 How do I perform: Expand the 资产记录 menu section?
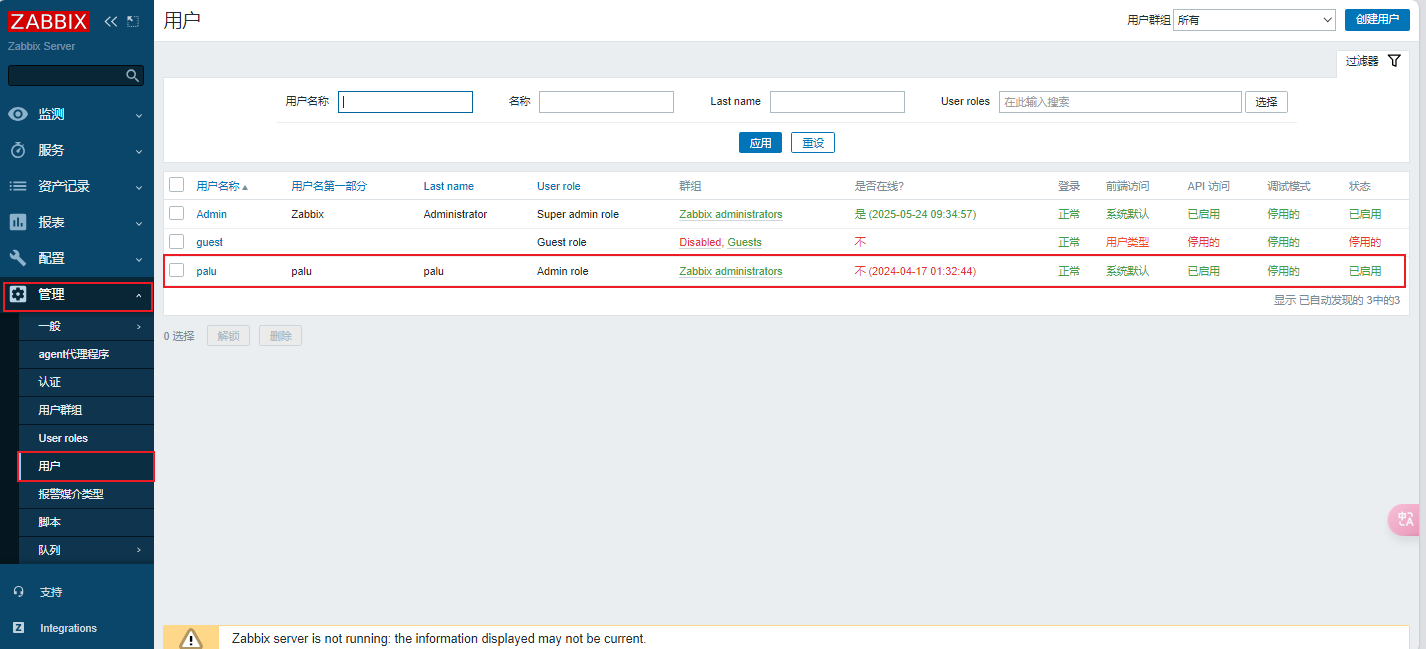[x=77, y=186]
